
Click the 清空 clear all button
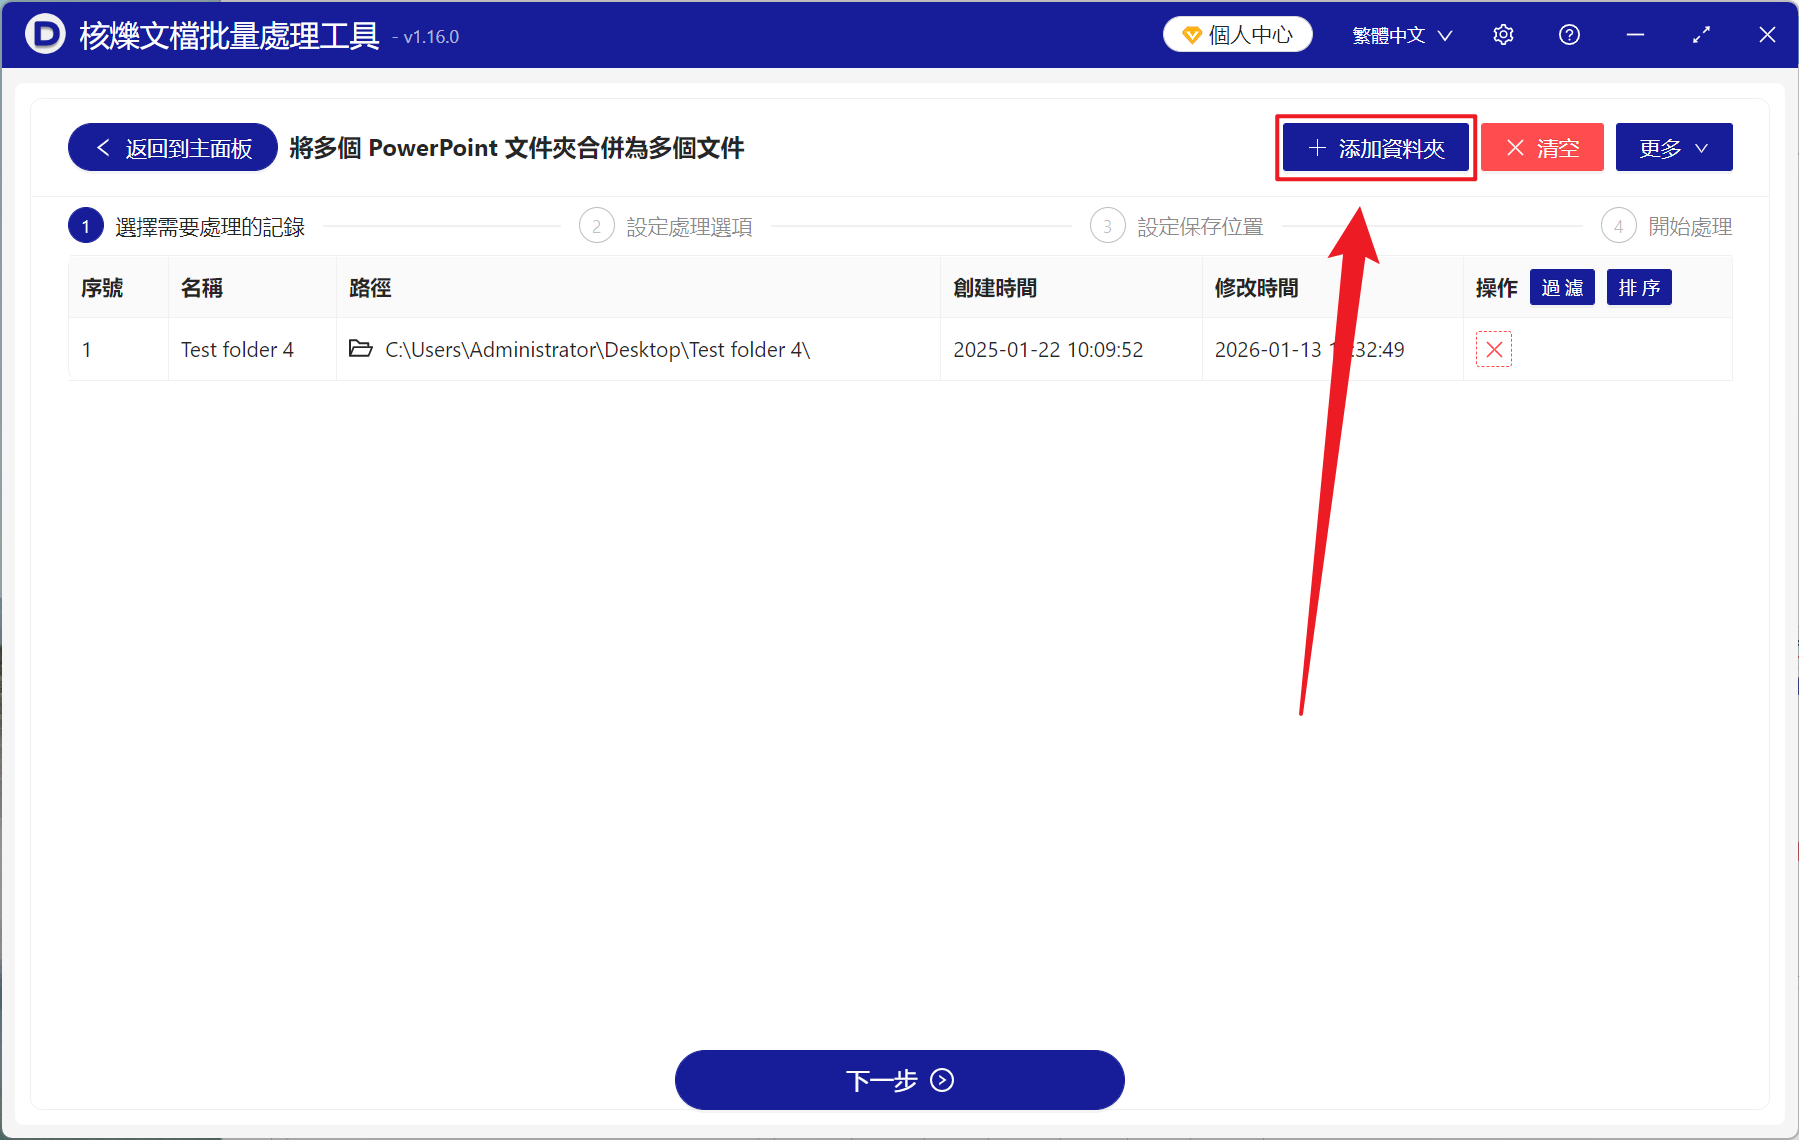pos(1542,147)
